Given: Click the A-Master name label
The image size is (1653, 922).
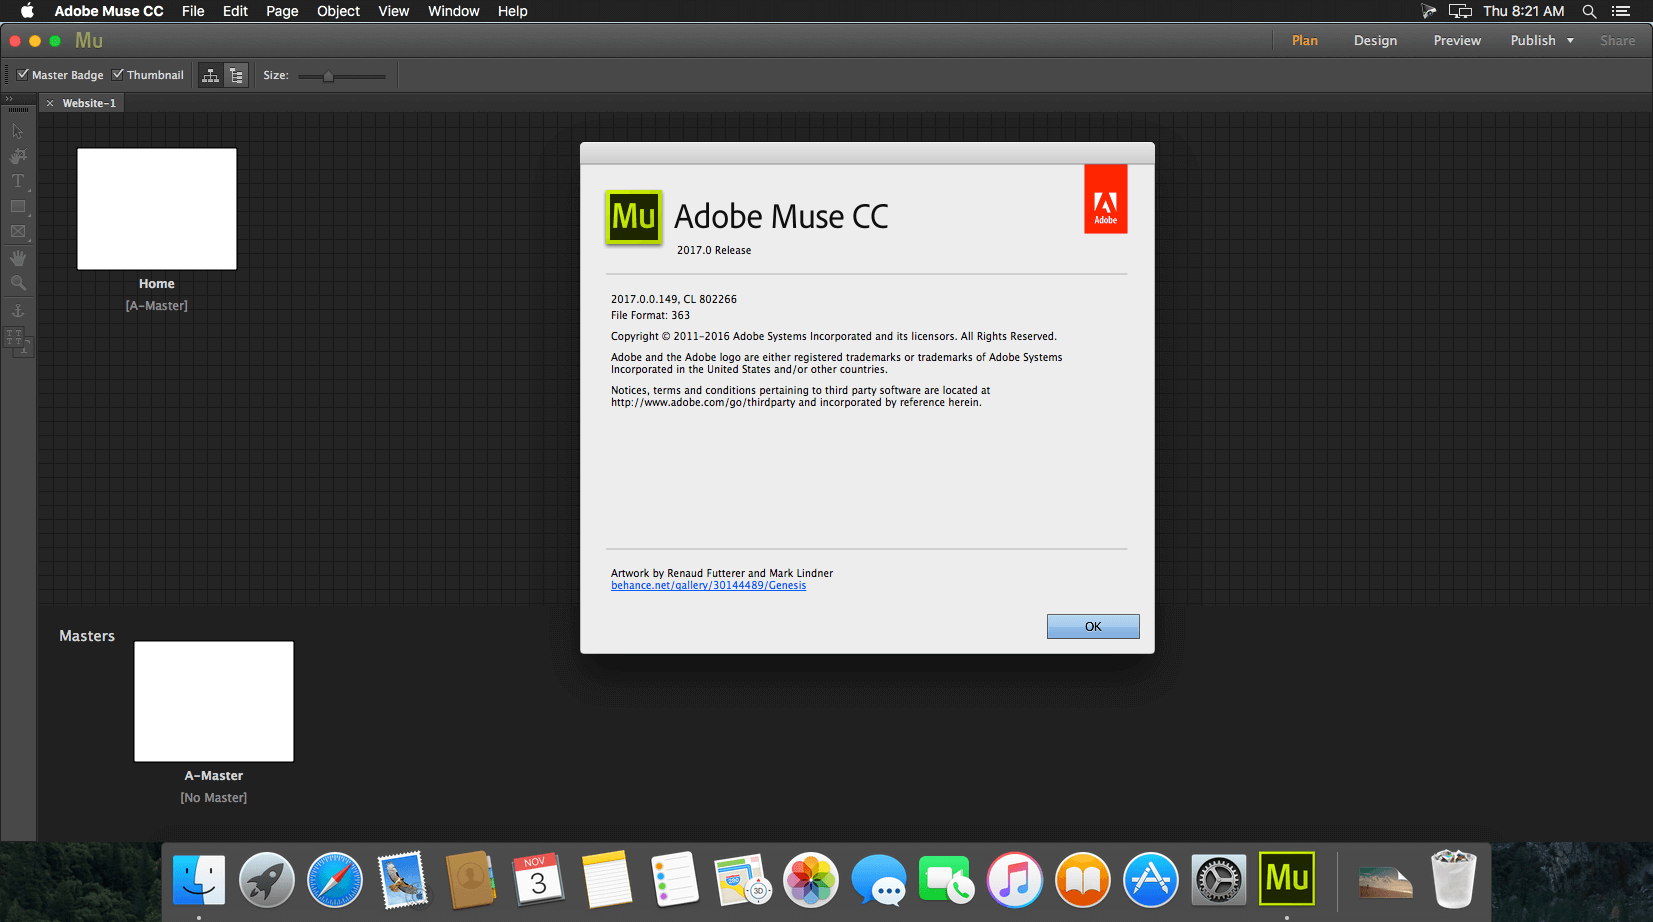Looking at the screenshot, I should [x=214, y=776].
